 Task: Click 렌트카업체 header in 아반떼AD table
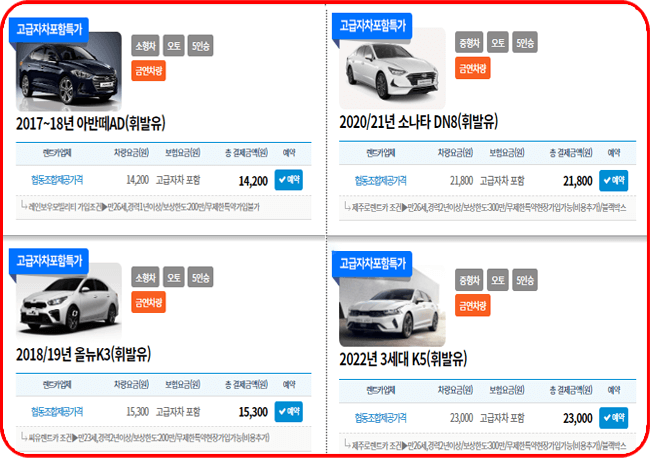coord(57,153)
